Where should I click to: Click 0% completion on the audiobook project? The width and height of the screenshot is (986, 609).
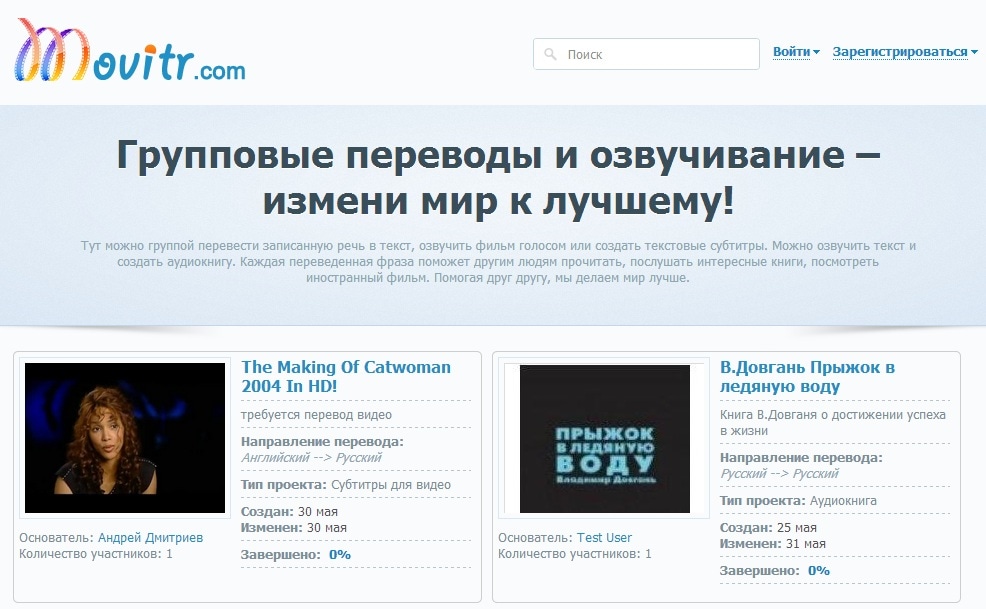pyautogui.click(x=819, y=570)
